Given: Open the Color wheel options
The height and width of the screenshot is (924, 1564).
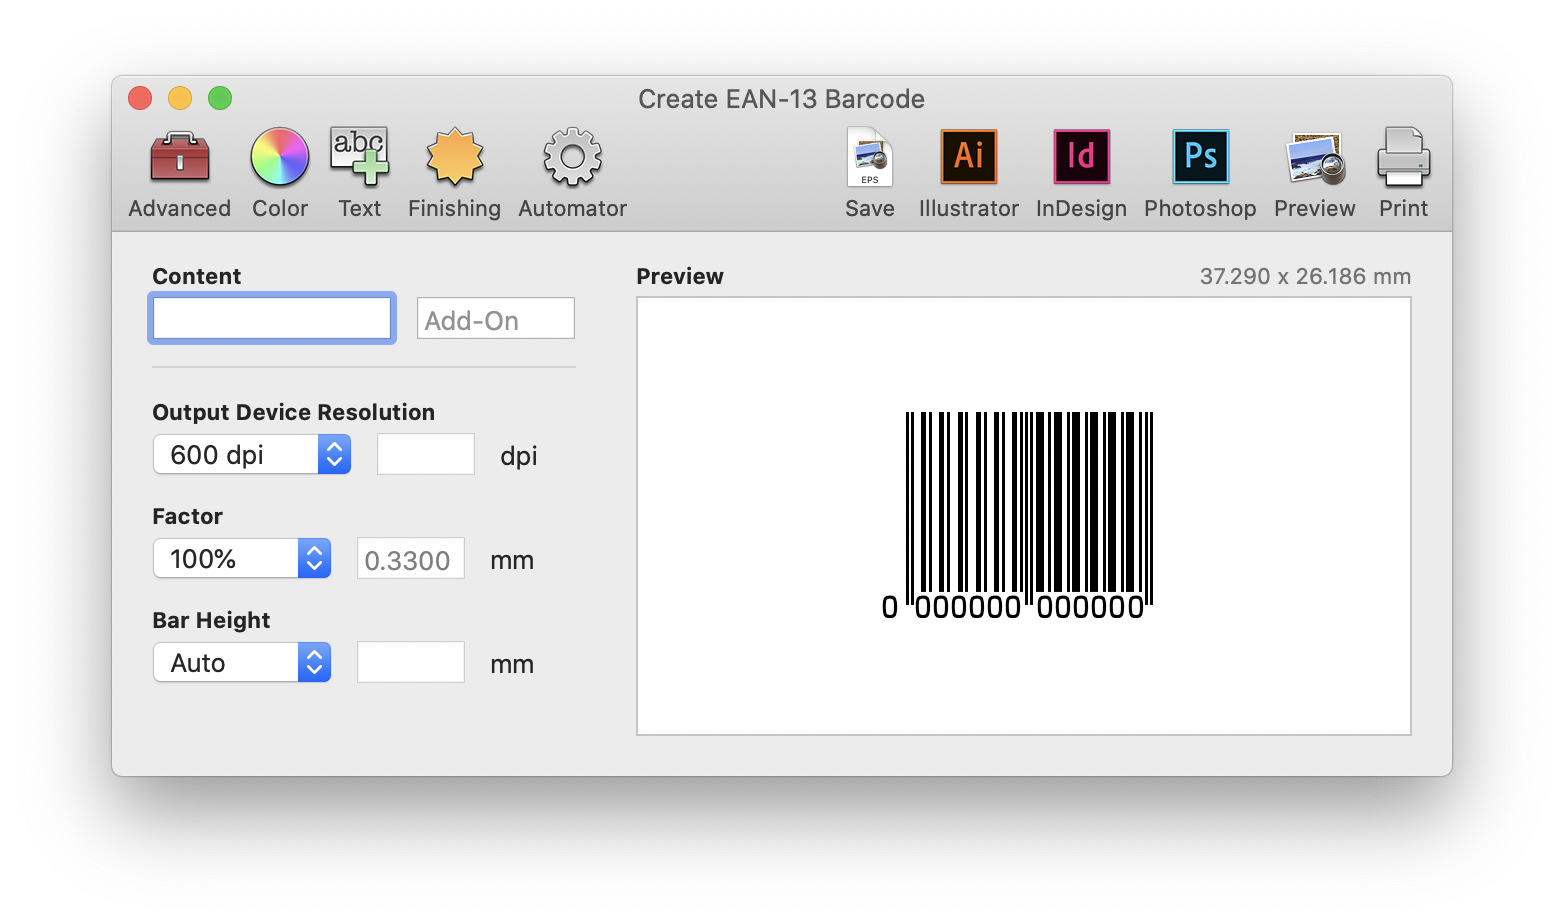Looking at the screenshot, I should (280, 158).
